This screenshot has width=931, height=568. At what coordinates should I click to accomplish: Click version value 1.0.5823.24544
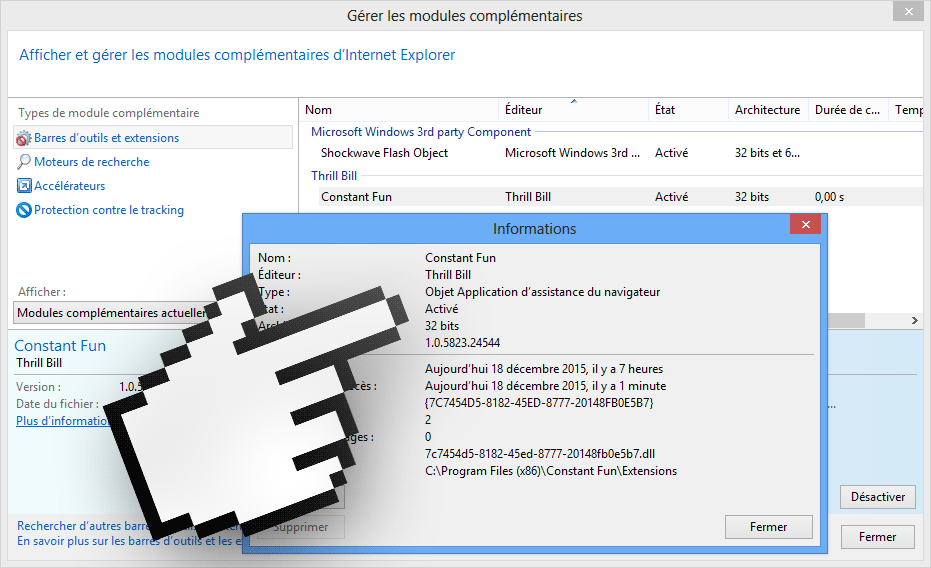(462, 343)
